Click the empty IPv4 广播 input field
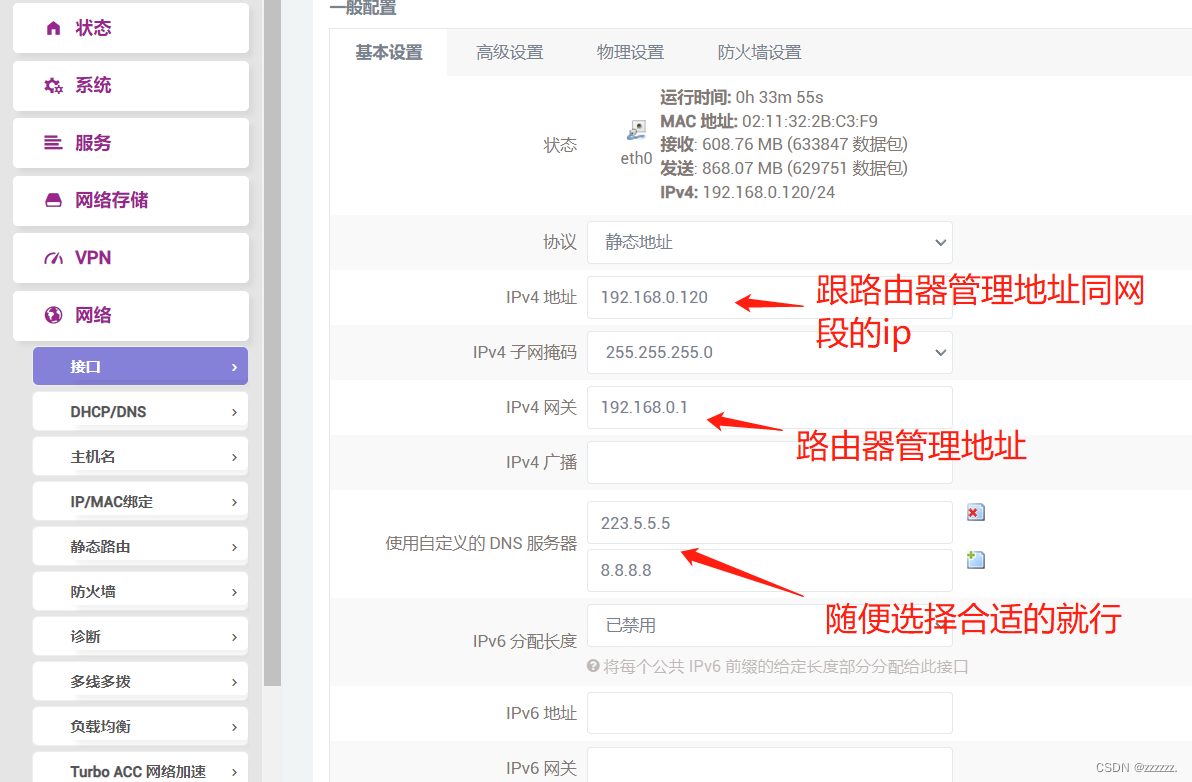Image resolution: width=1192 pixels, height=782 pixels. pos(769,462)
